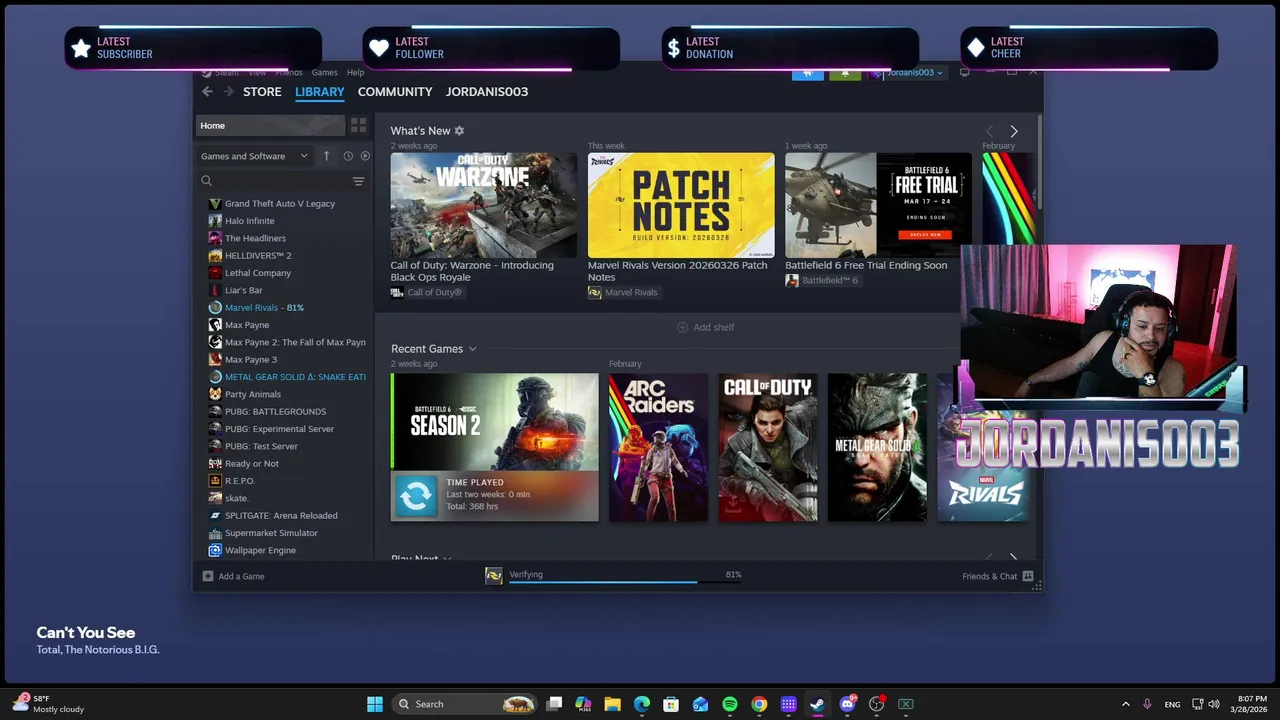Show previous What's New items arrow
The image size is (1280, 720).
click(989, 131)
